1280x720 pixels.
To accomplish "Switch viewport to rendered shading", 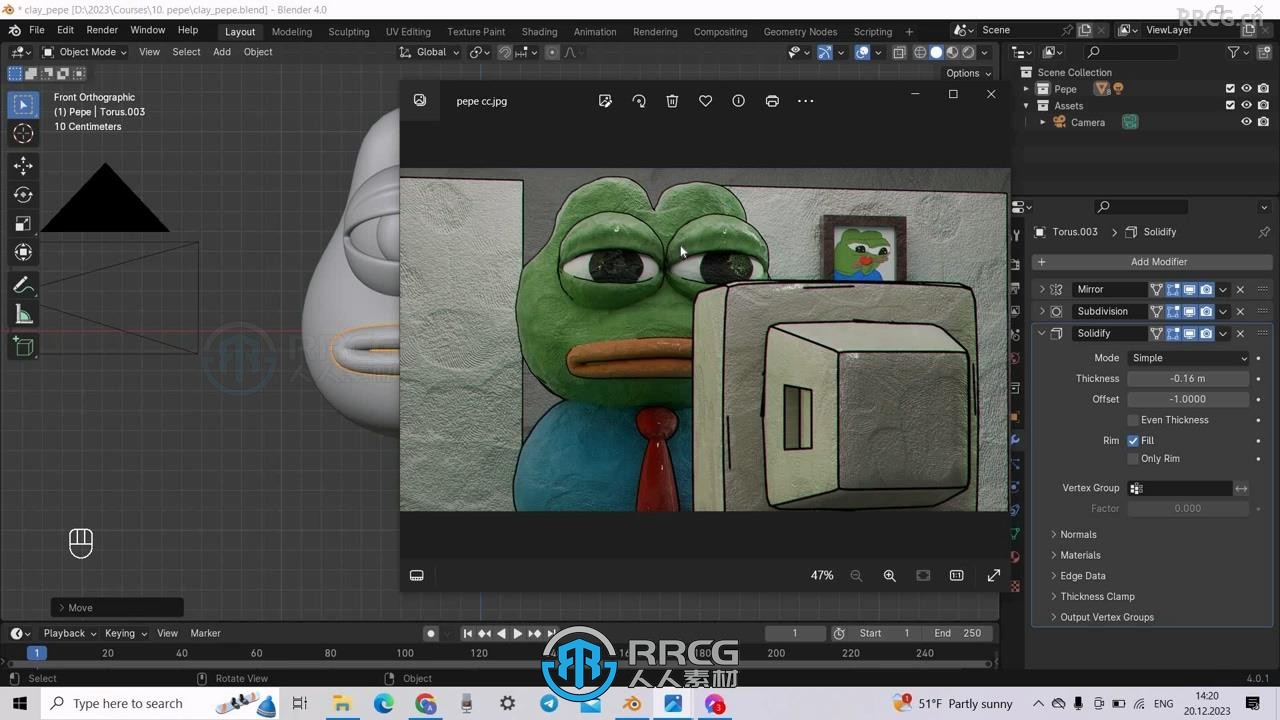I will click(x=968, y=52).
